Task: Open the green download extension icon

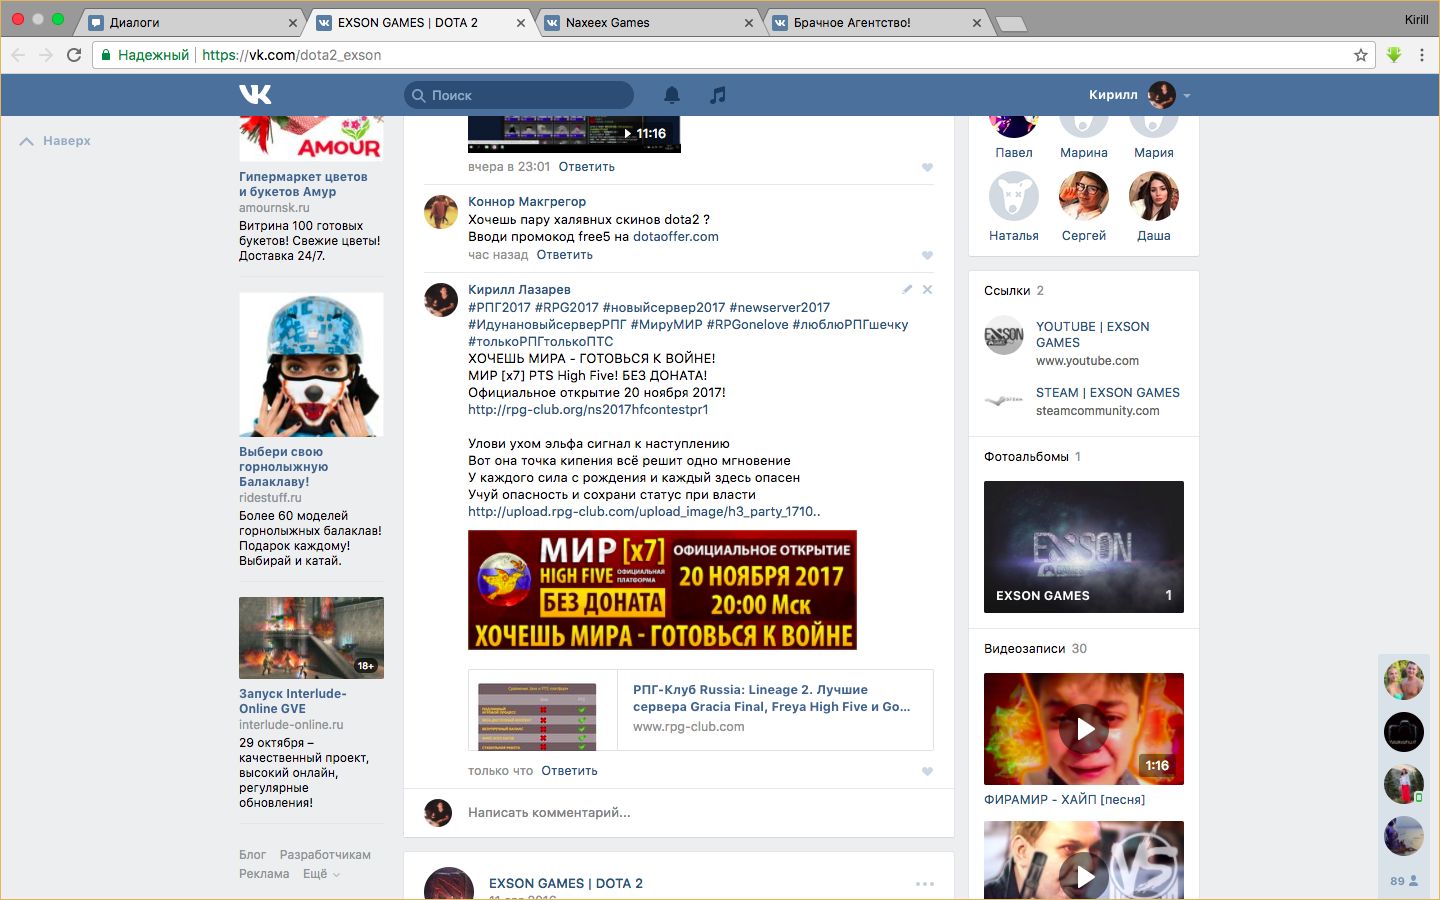Action: tap(1394, 55)
